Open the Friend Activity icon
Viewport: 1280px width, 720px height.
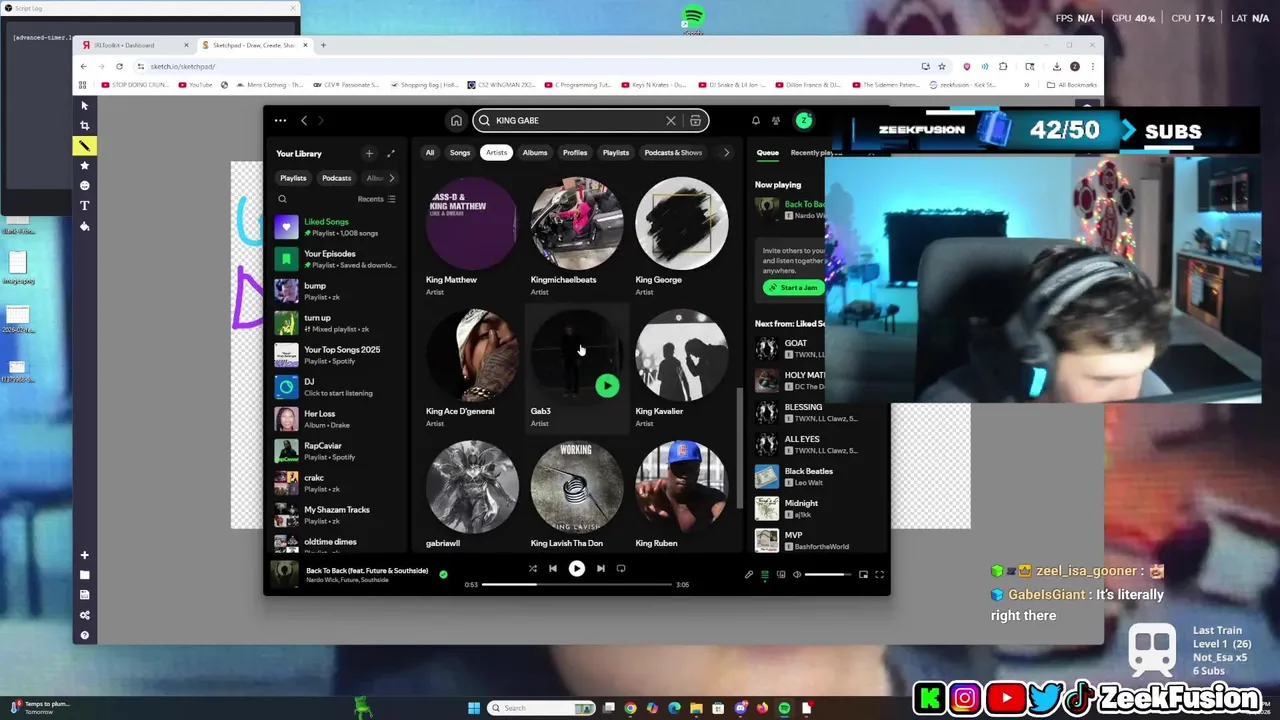tap(776, 120)
